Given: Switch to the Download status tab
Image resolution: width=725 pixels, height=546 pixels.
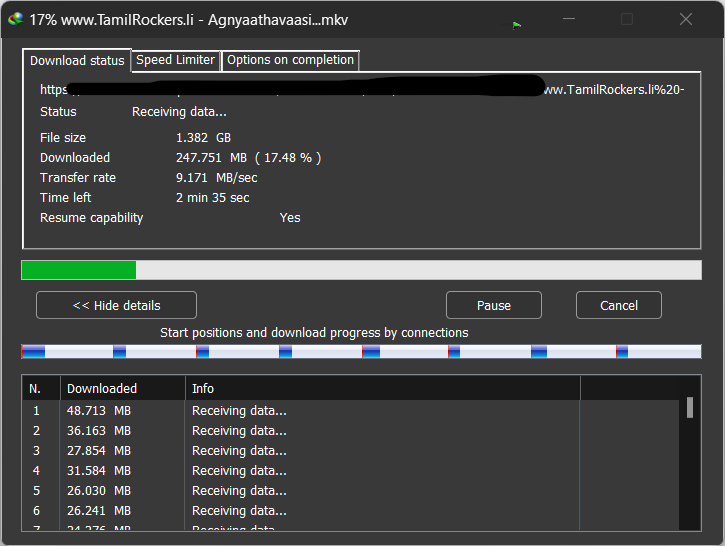Looking at the screenshot, I should (x=77, y=61).
